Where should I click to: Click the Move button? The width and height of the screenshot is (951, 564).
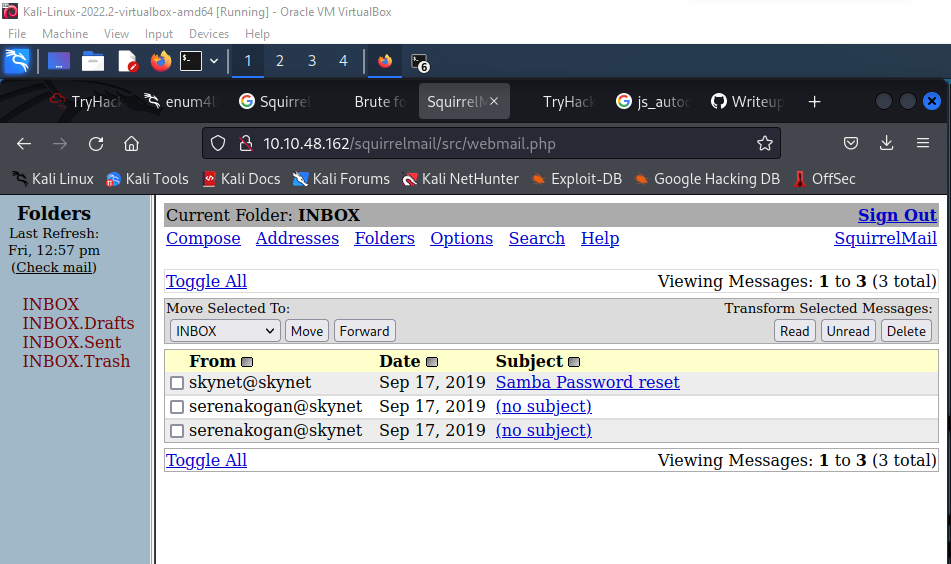coord(307,331)
